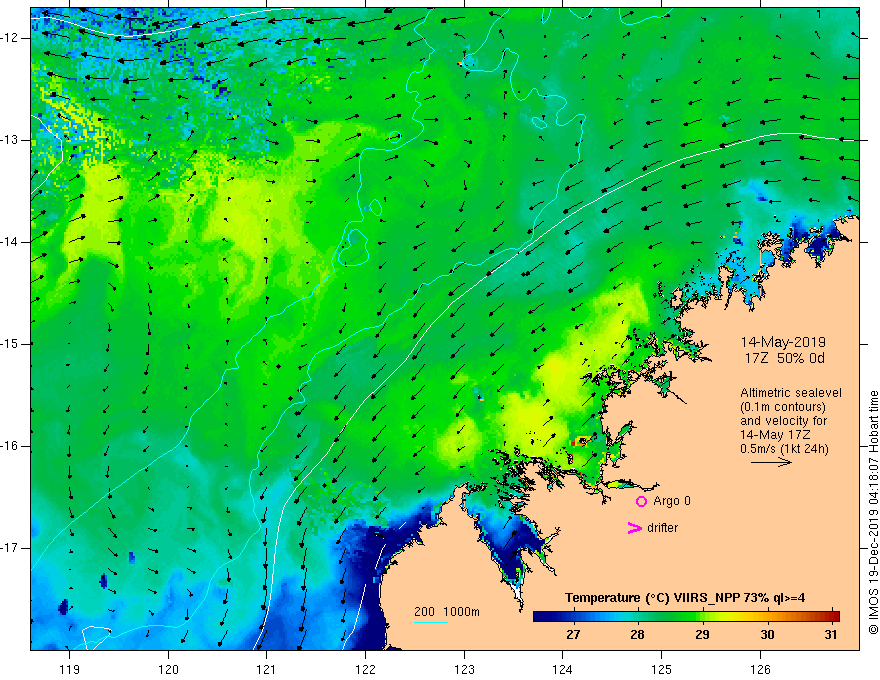
Task: Click the 'and velocity for' caption line
Action: (x=783, y=421)
